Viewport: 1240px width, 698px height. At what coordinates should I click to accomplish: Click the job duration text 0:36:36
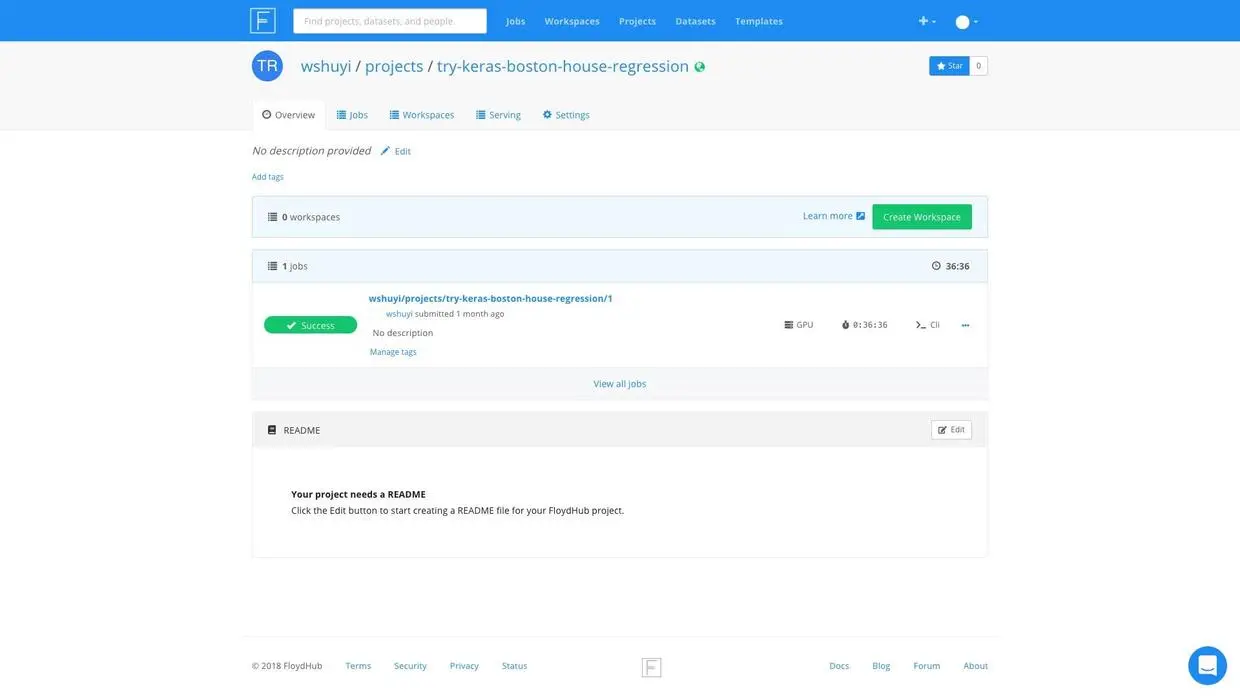pyautogui.click(x=870, y=325)
